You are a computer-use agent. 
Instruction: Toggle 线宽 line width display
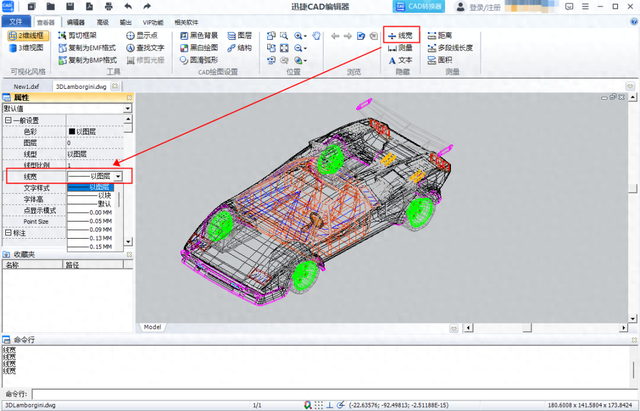[x=400, y=36]
